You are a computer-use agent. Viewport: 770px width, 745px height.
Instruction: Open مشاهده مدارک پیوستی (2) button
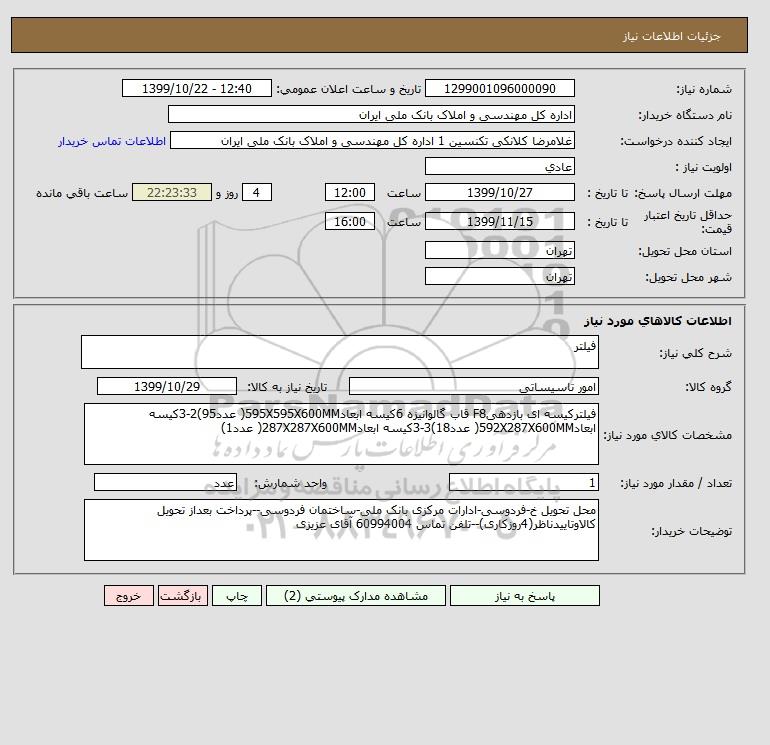[356, 596]
